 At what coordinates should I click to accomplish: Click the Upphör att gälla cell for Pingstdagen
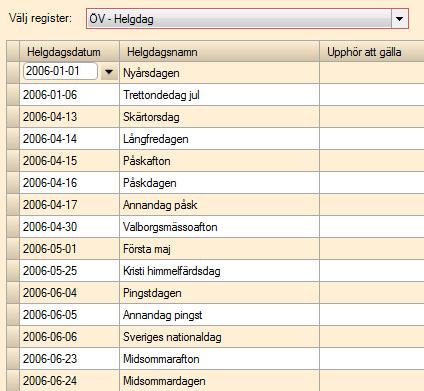[x=372, y=293]
